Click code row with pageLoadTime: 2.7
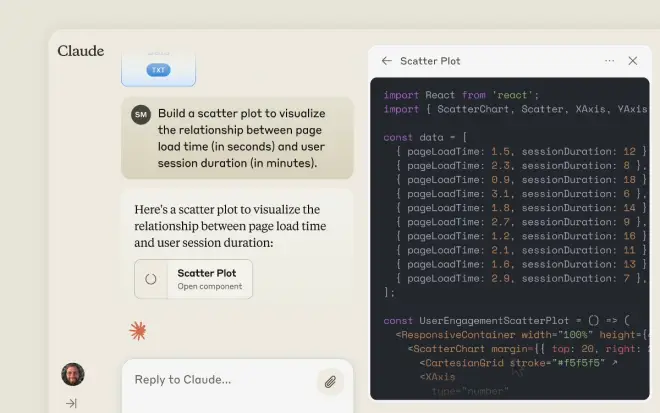Screen dimensions: 660x413 521,222
